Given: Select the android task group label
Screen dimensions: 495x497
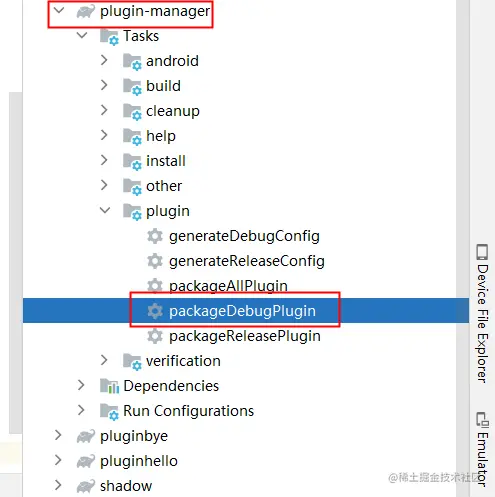Looking at the screenshot, I should pyautogui.click(x=172, y=61).
